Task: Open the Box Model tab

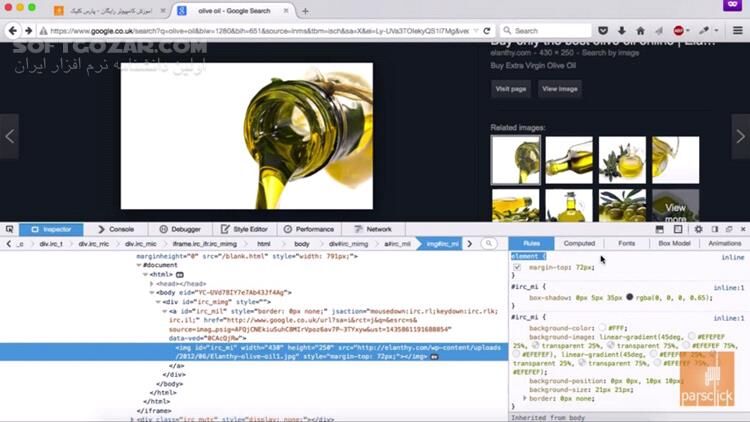Action: point(674,243)
